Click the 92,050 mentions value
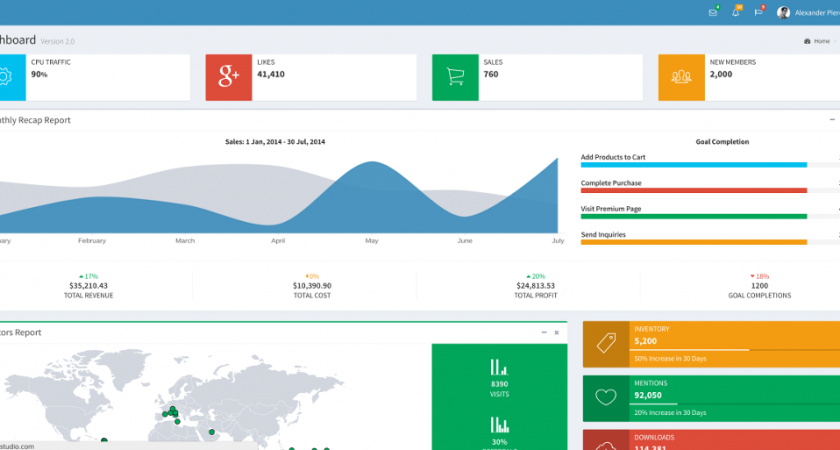Screen dimensions: 840x450 pyautogui.click(x=648, y=395)
